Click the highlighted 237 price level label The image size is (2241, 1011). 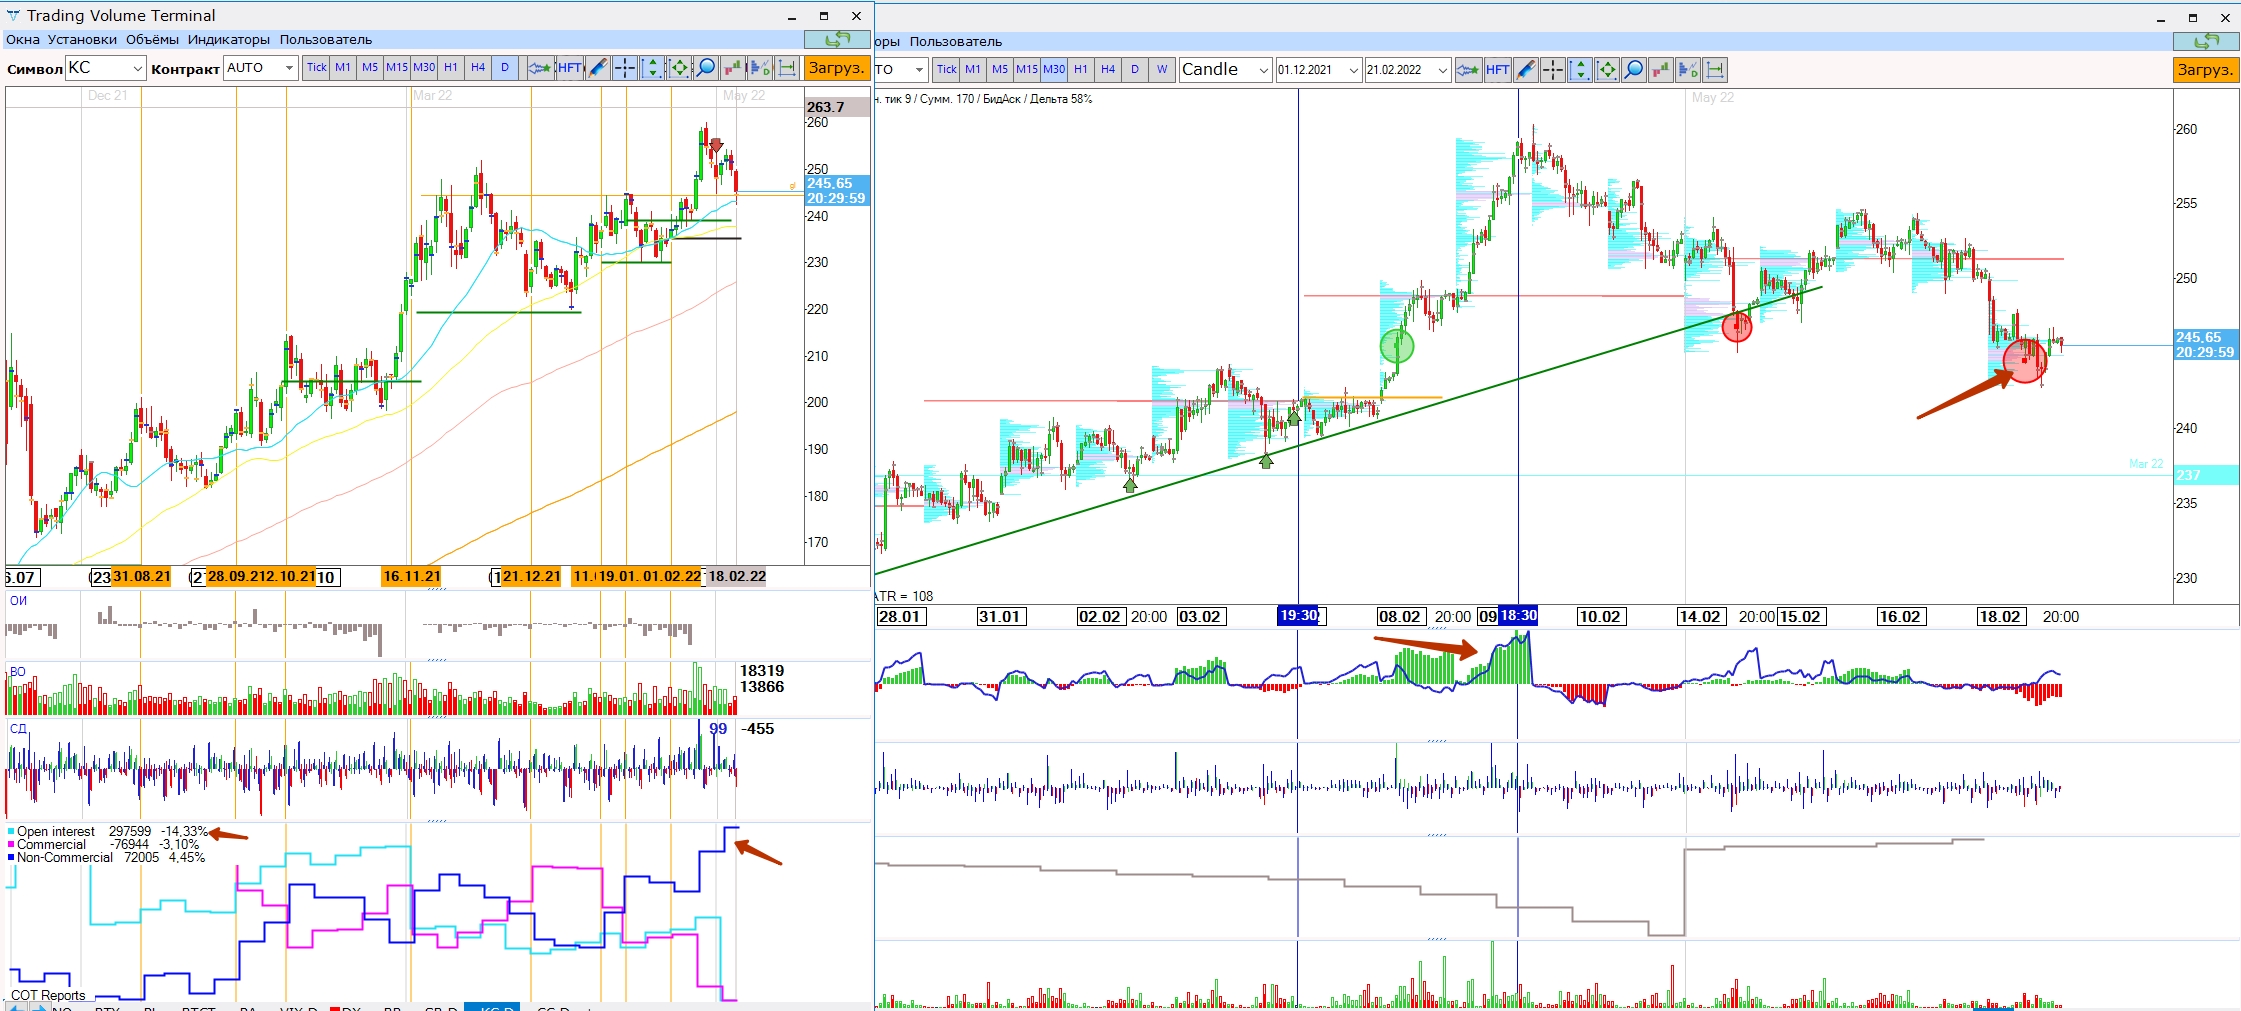click(2205, 475)
